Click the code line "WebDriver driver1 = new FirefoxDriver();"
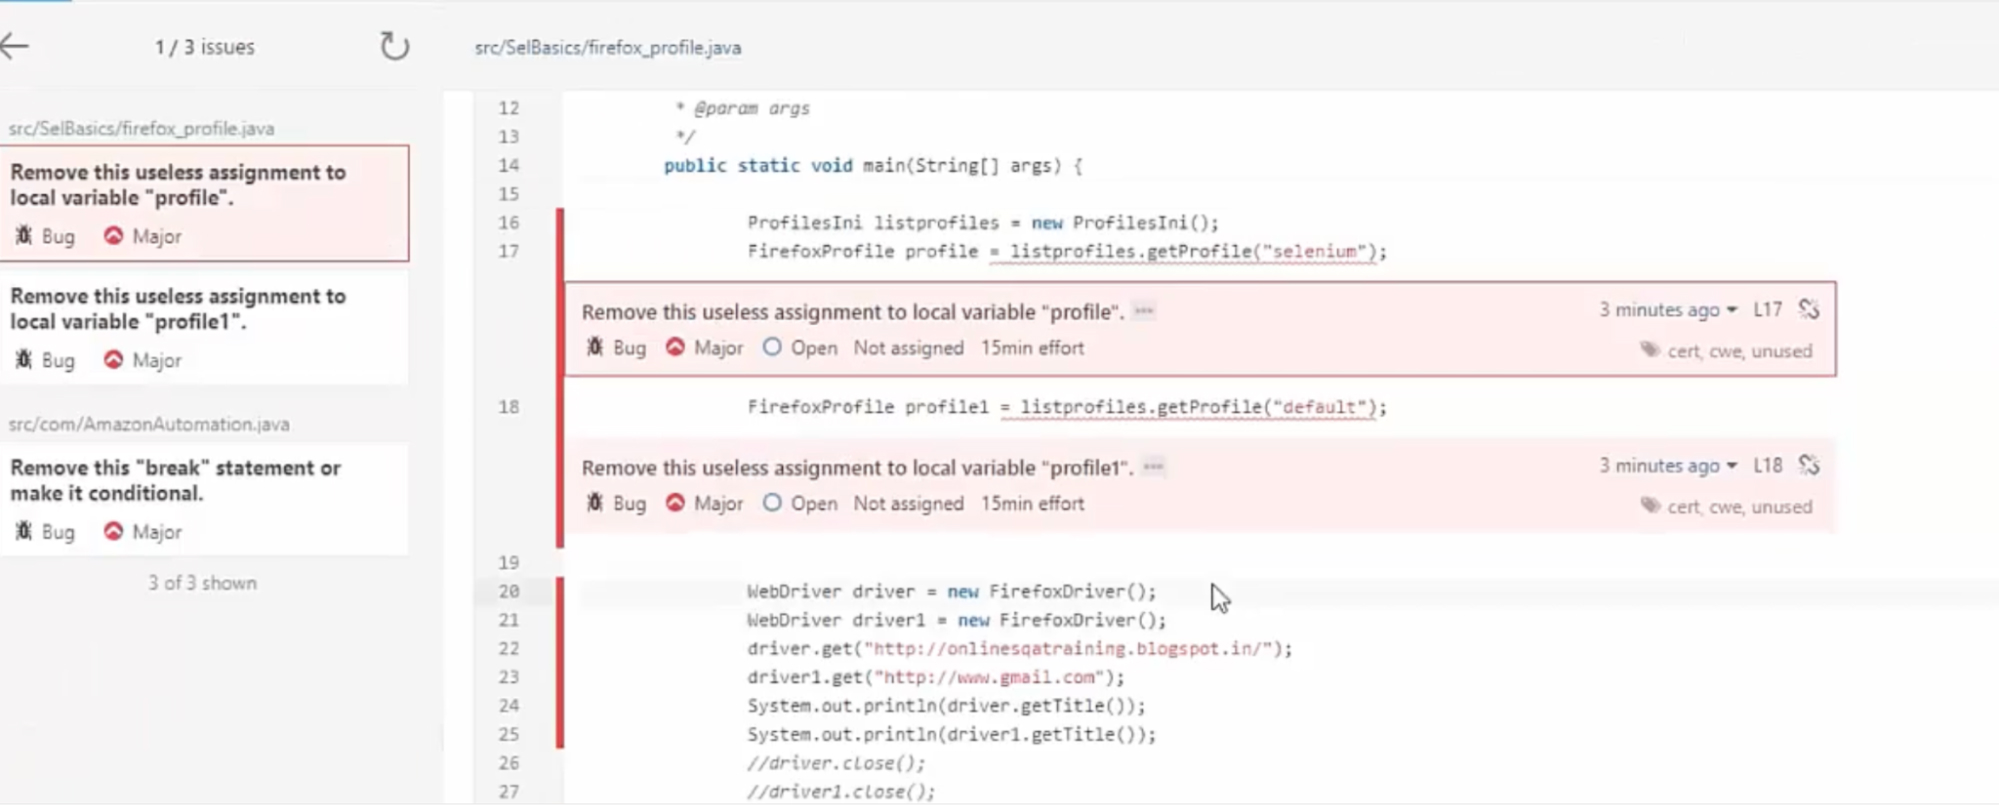The height and width of the screenshot is (805, 1999). click(957, 620)
